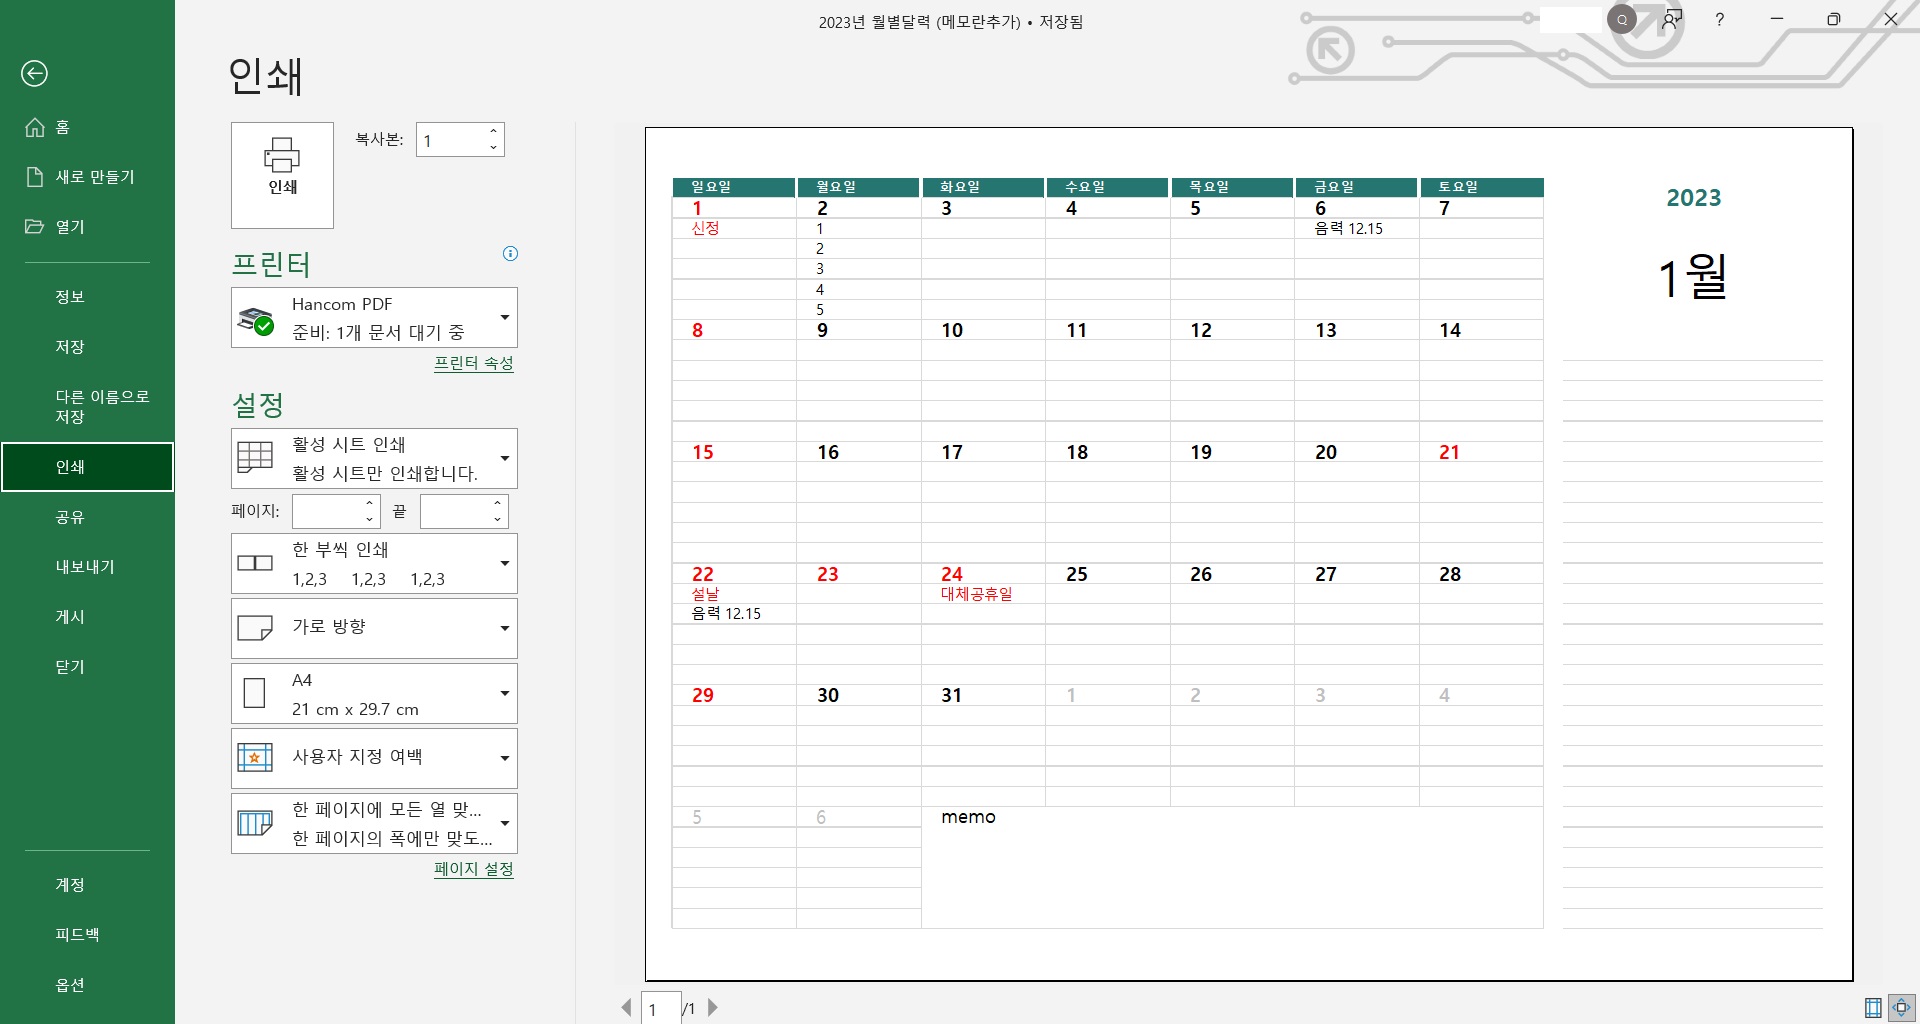This screenshot has width=1920, height=1024.
Task: Open the 열기 menu entry
Action: click(x=87, y=227)
